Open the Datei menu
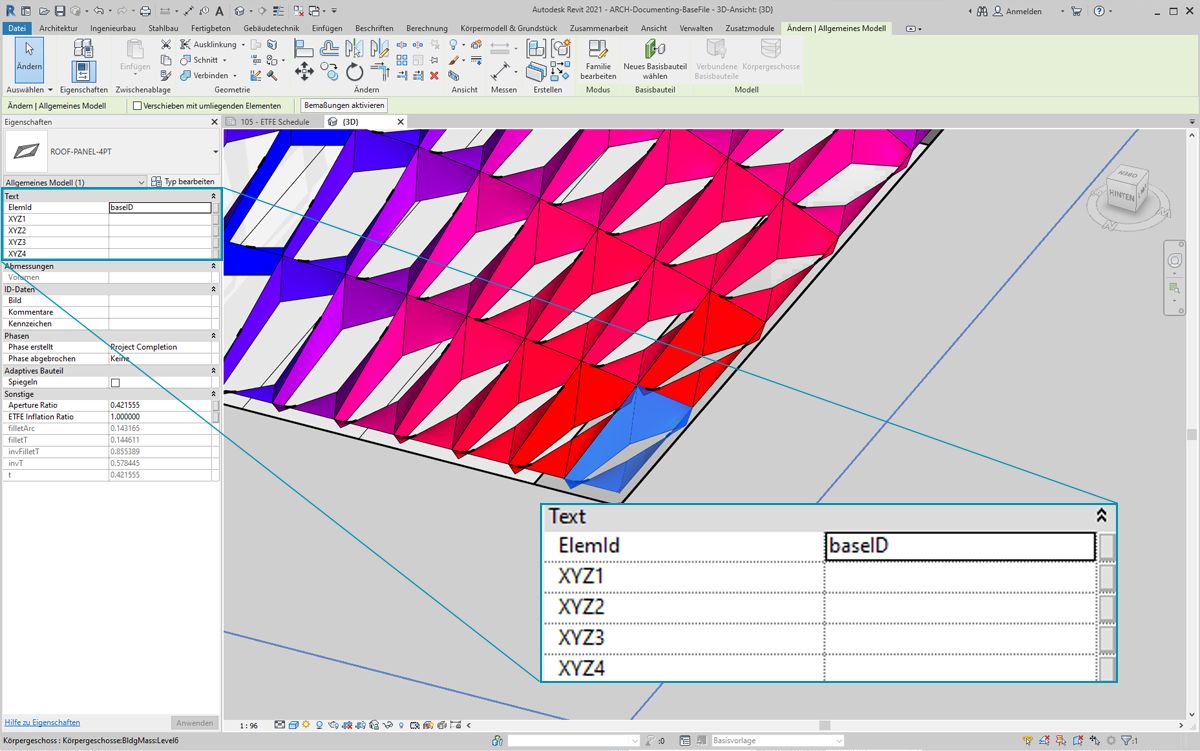The height and width of the screenshot is (751, 1200). (x=18, y=28)
